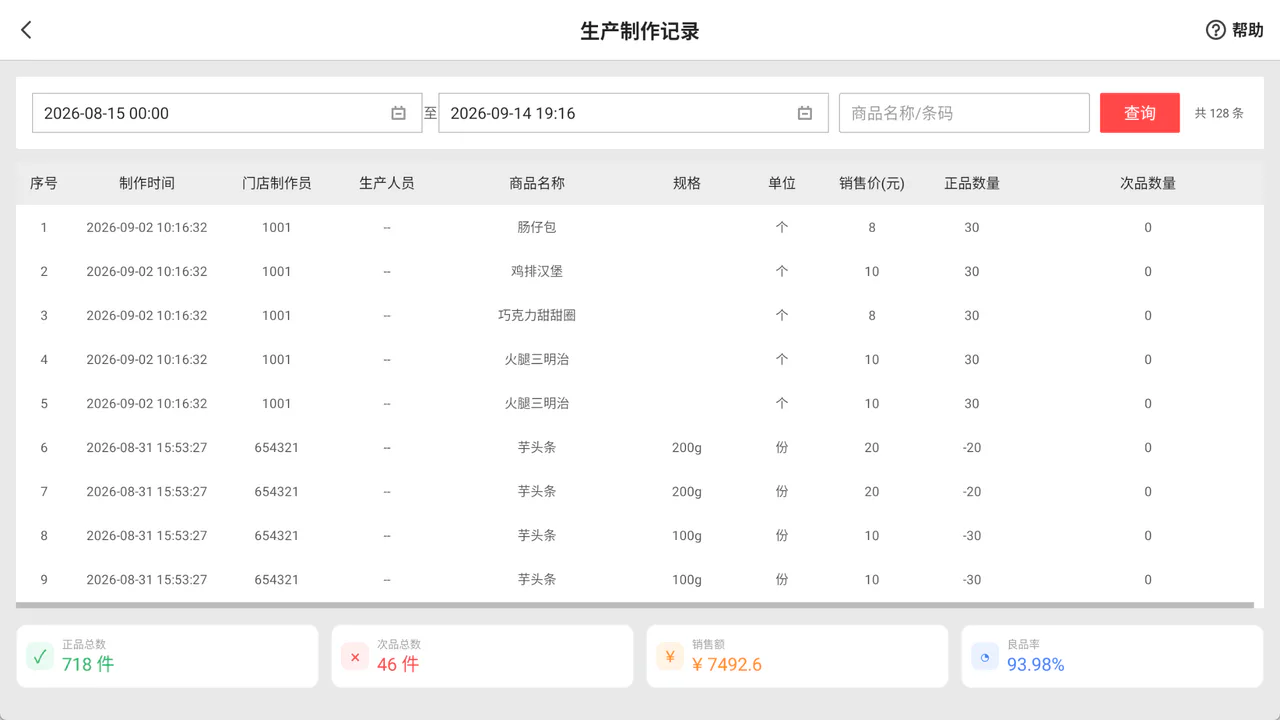
Task: Click the 门店制作员 column header
Action: click(277, 183)
